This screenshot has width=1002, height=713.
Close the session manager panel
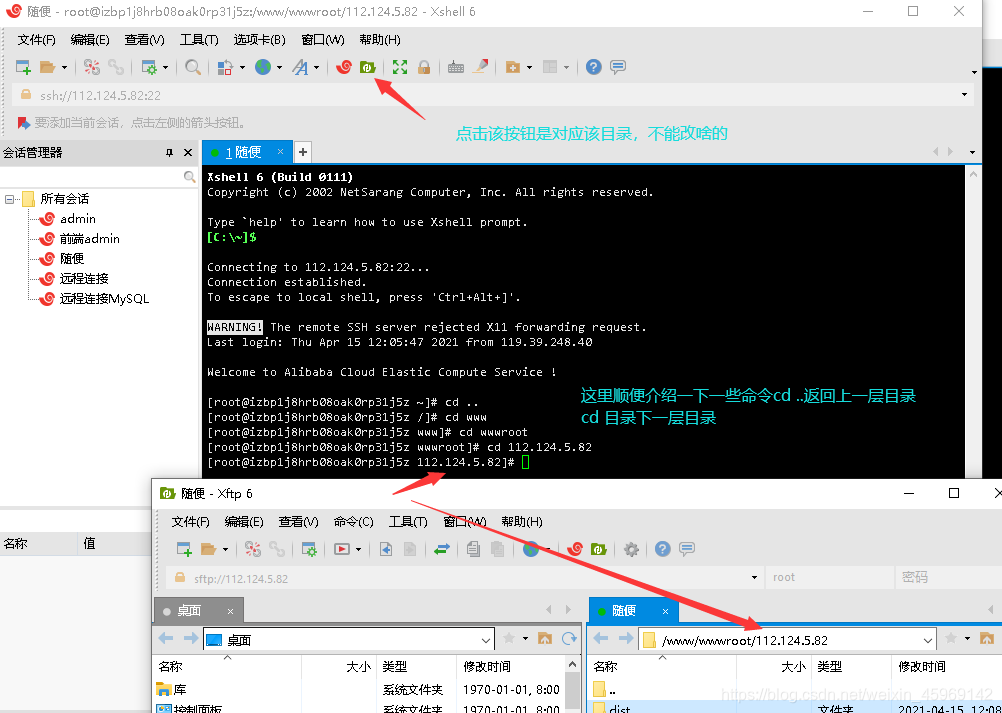[x=188, y=153]
